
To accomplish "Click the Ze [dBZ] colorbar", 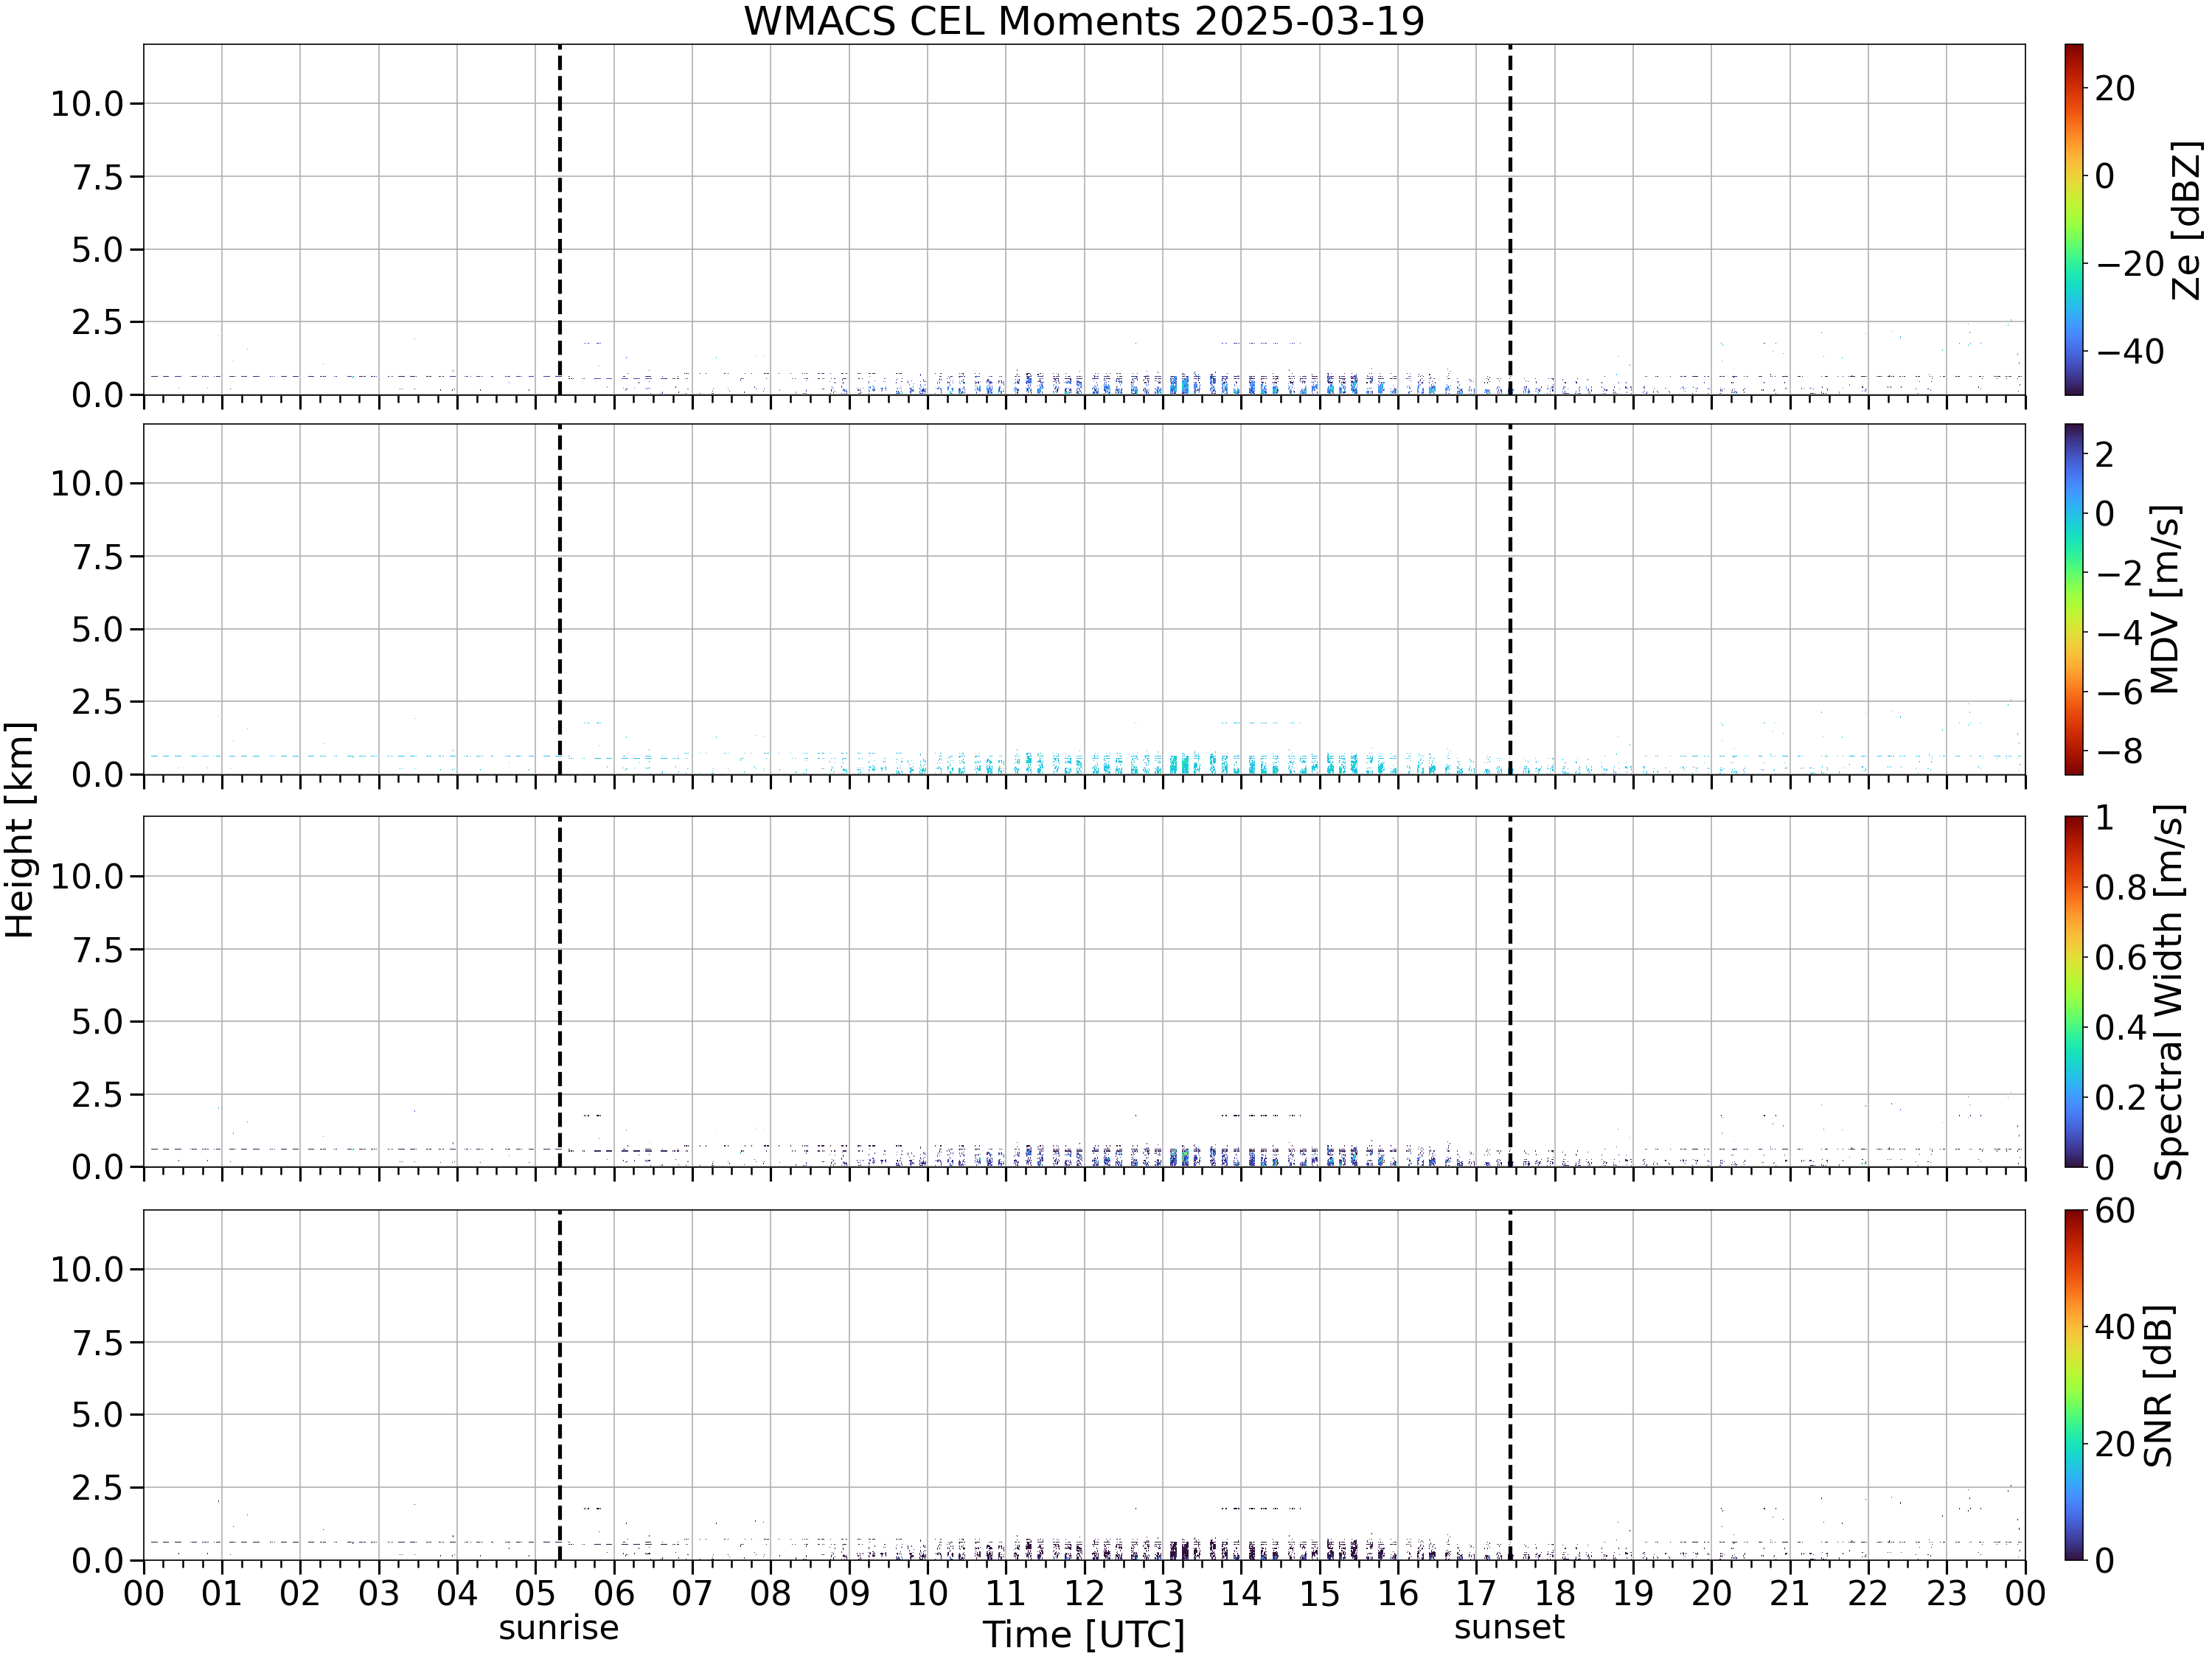I will pyautogui.click(x=2074, y=219).
